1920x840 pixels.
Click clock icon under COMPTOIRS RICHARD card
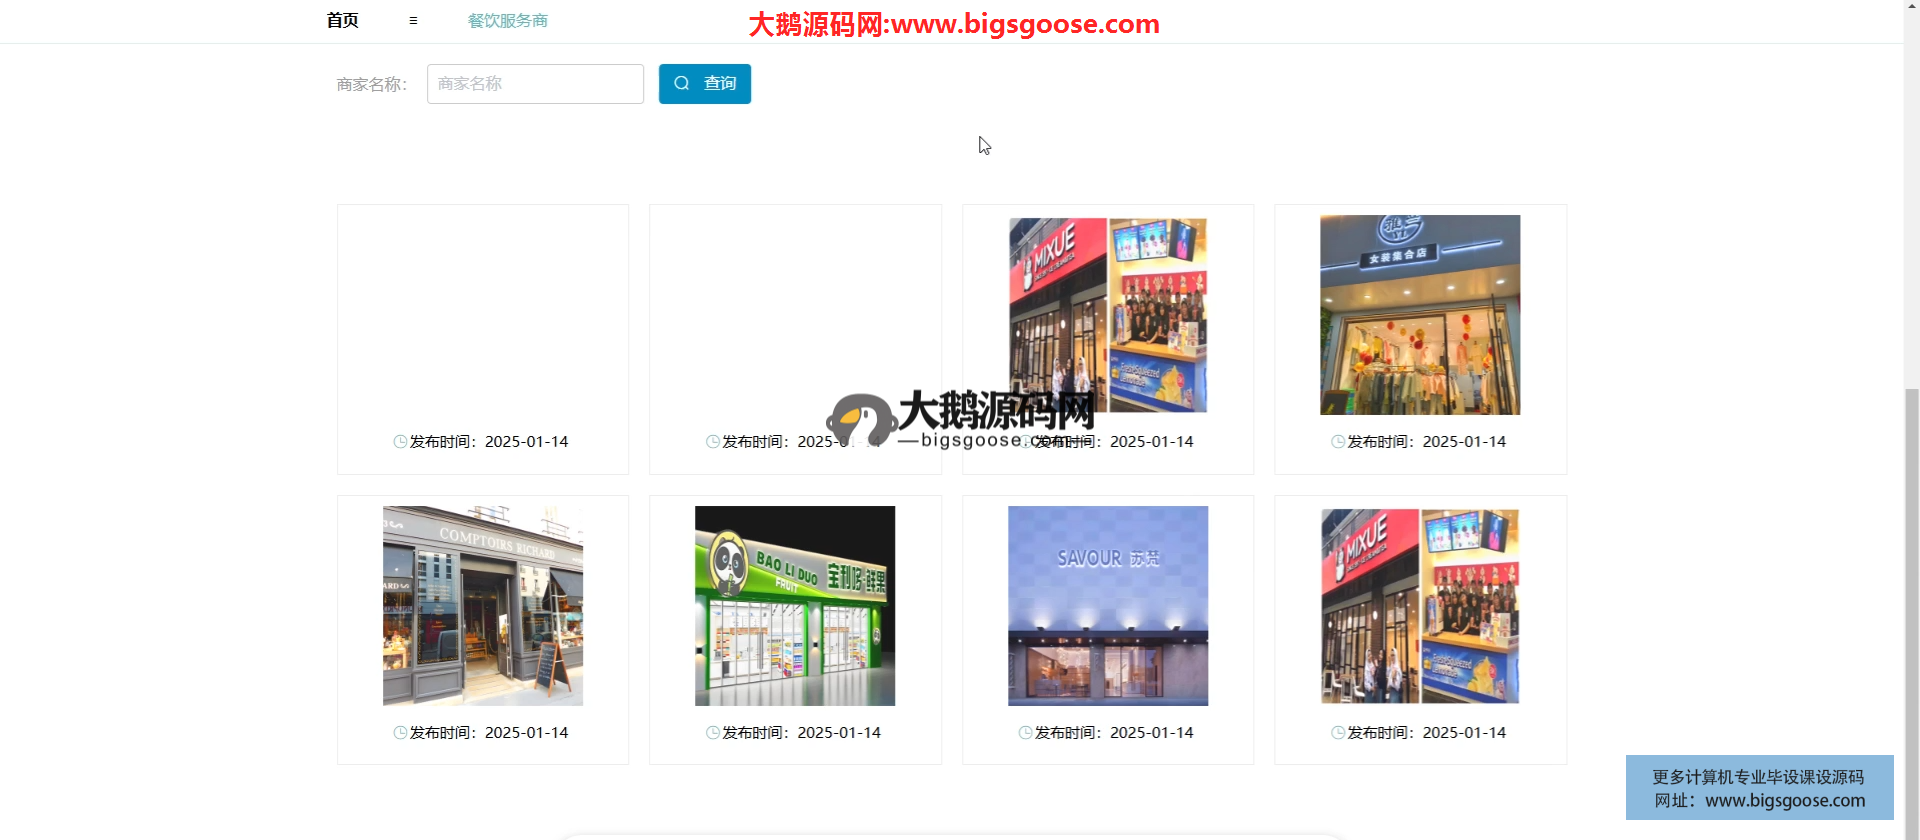click(400, 733)
